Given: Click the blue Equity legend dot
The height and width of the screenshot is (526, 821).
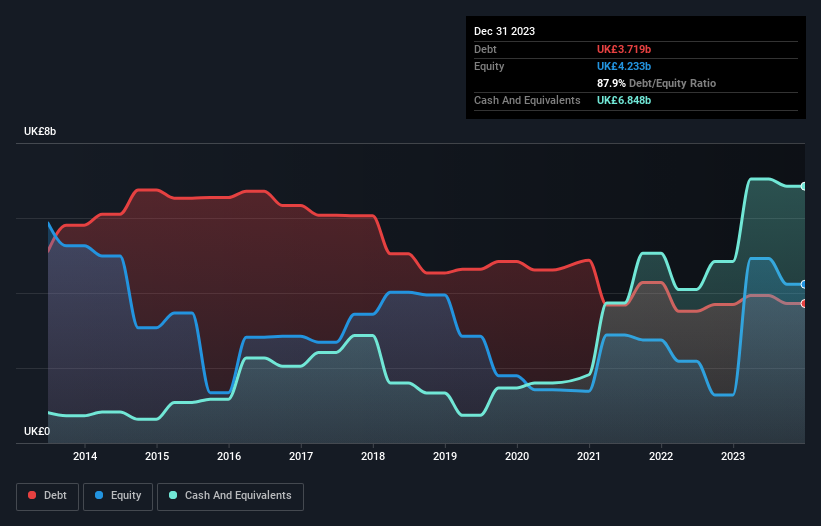Looking at the screenshot, I should 99,495.
